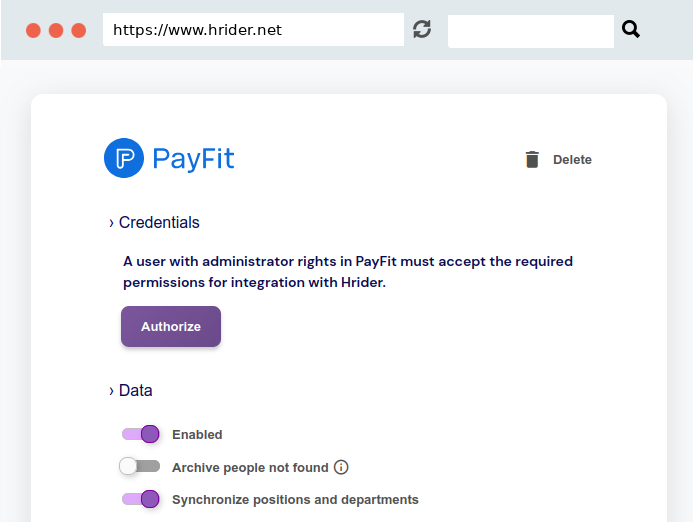Collapse the Data section chevron
This screenshot has width=693, height=523.
pyautogui.click(x=111, y=391)
